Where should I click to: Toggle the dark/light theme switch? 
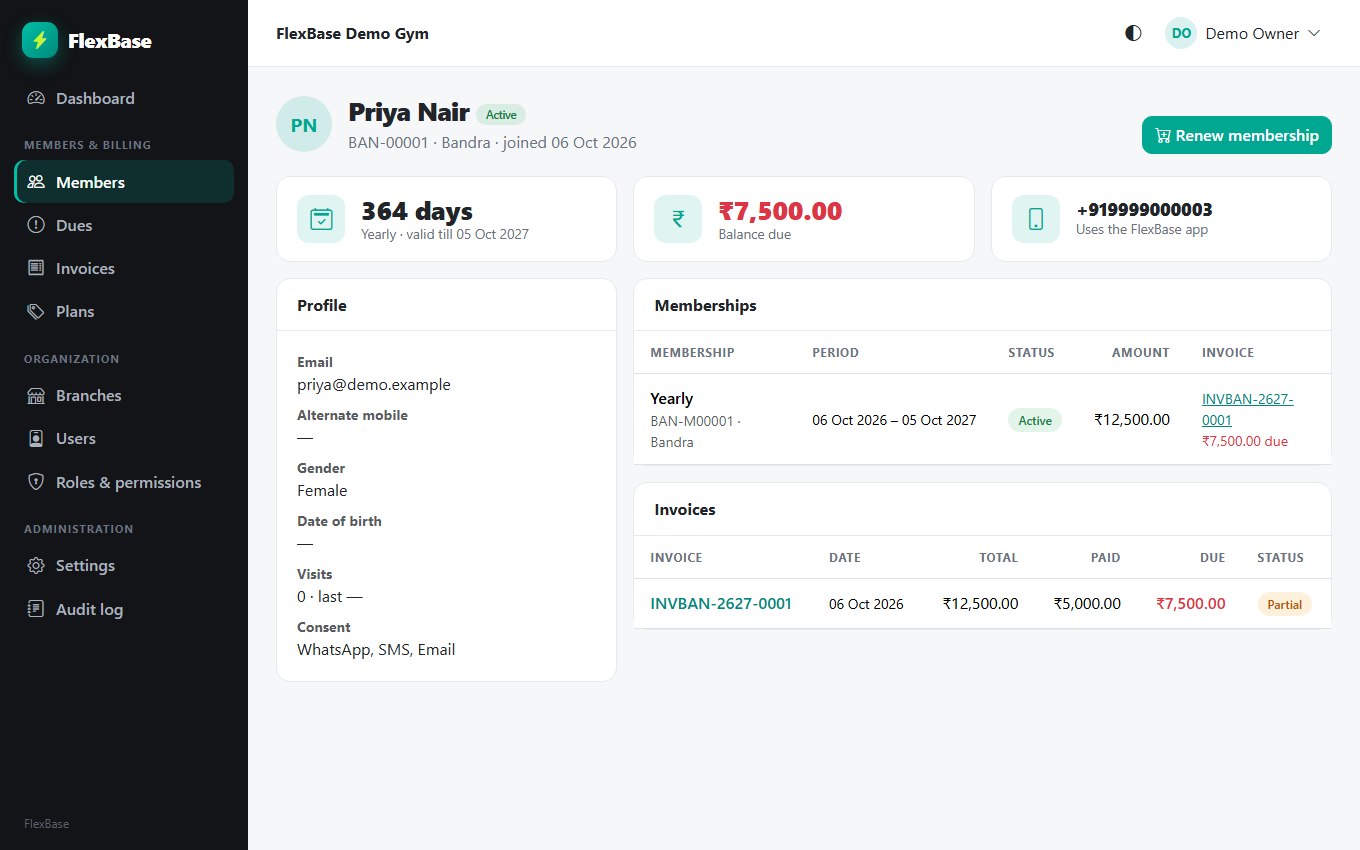click(x=1133, y=33)
